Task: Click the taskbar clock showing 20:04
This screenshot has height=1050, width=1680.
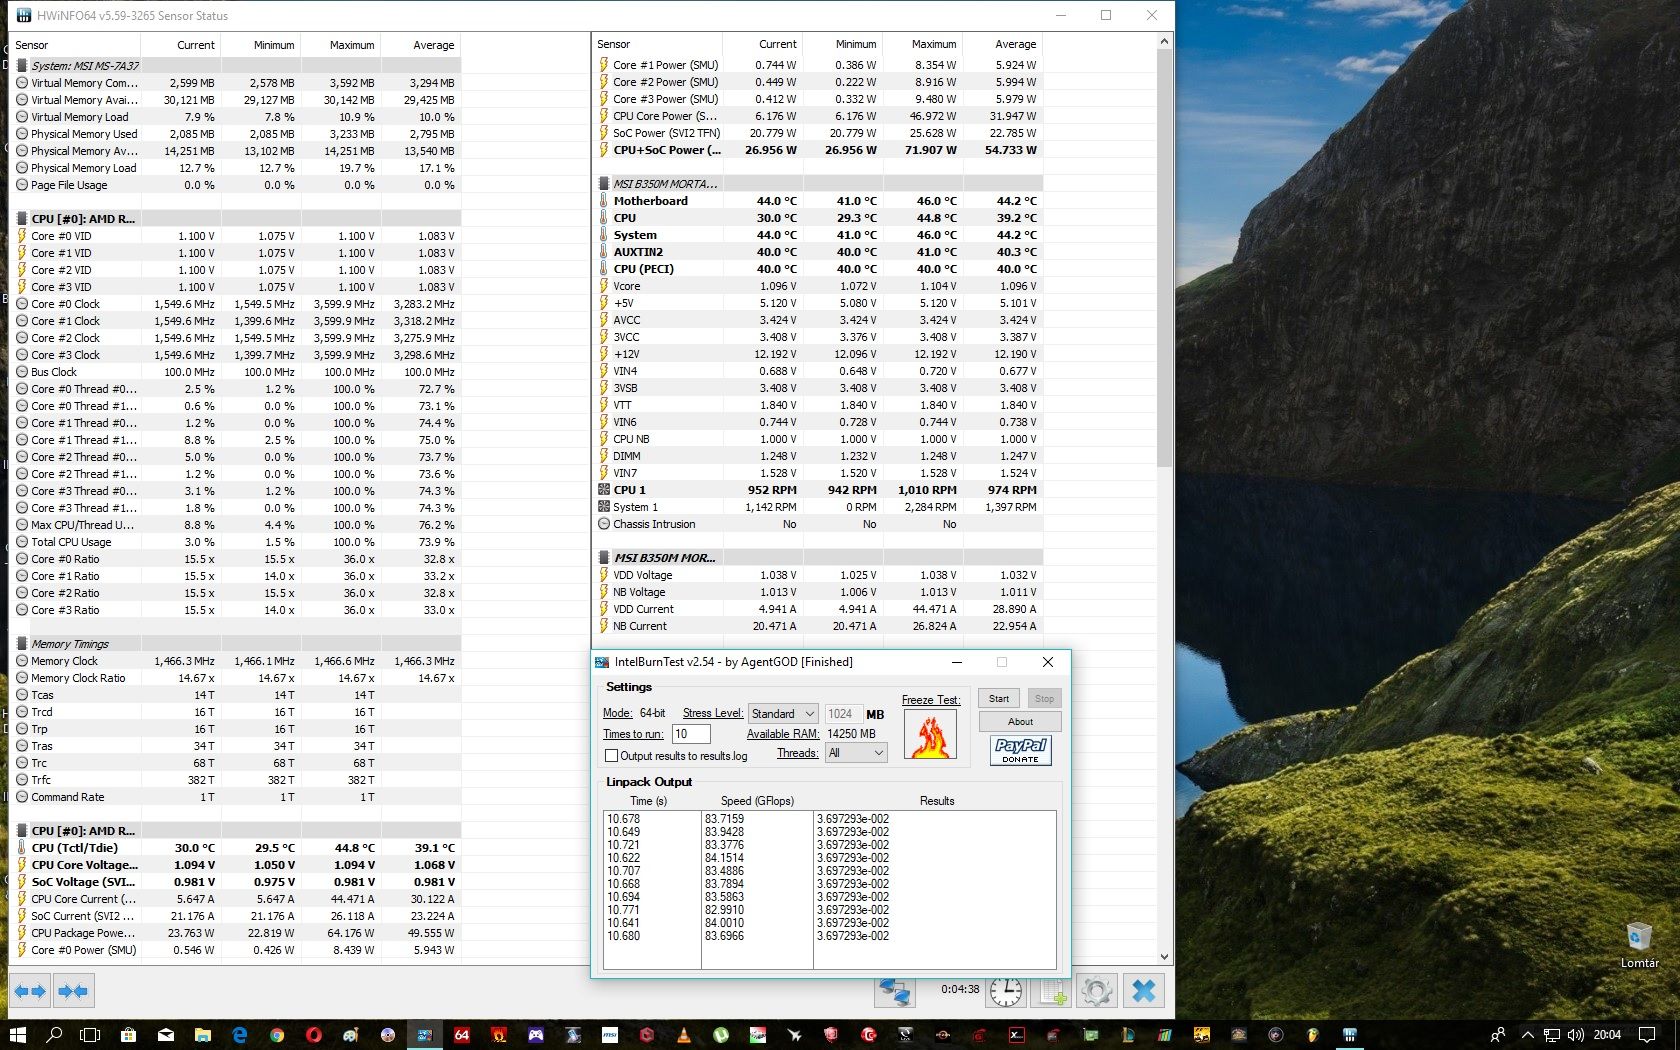Action: (x=1607, y=1035)
